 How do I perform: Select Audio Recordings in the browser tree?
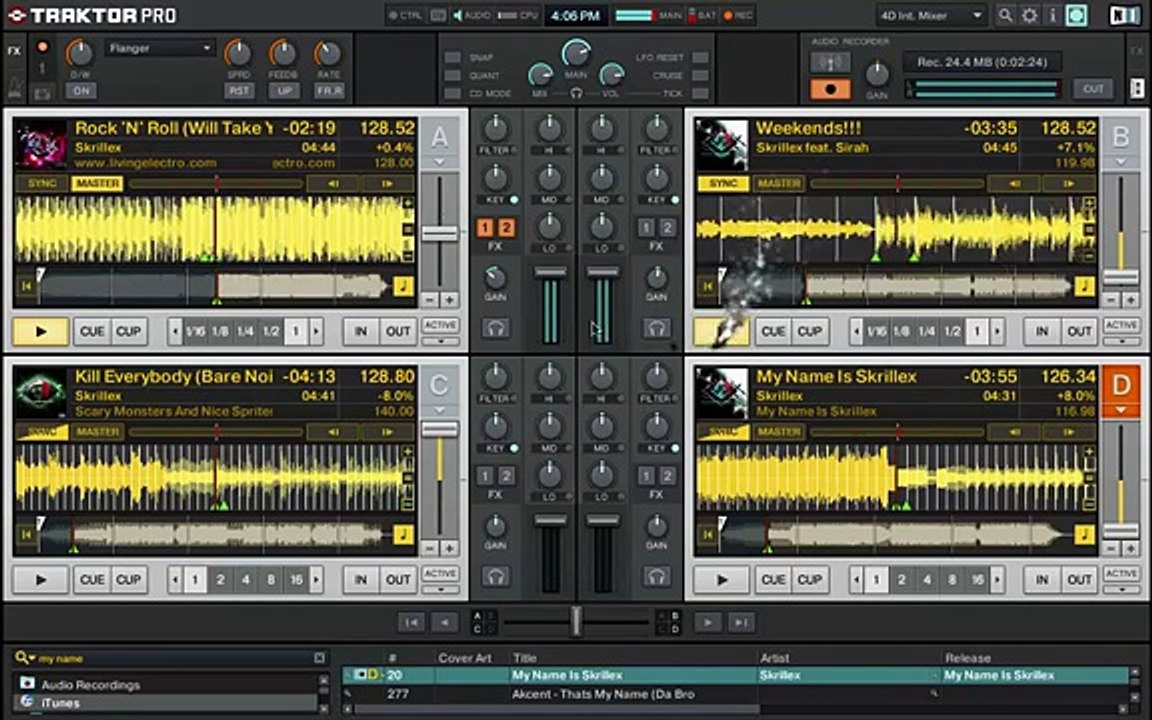coord(90,685)
